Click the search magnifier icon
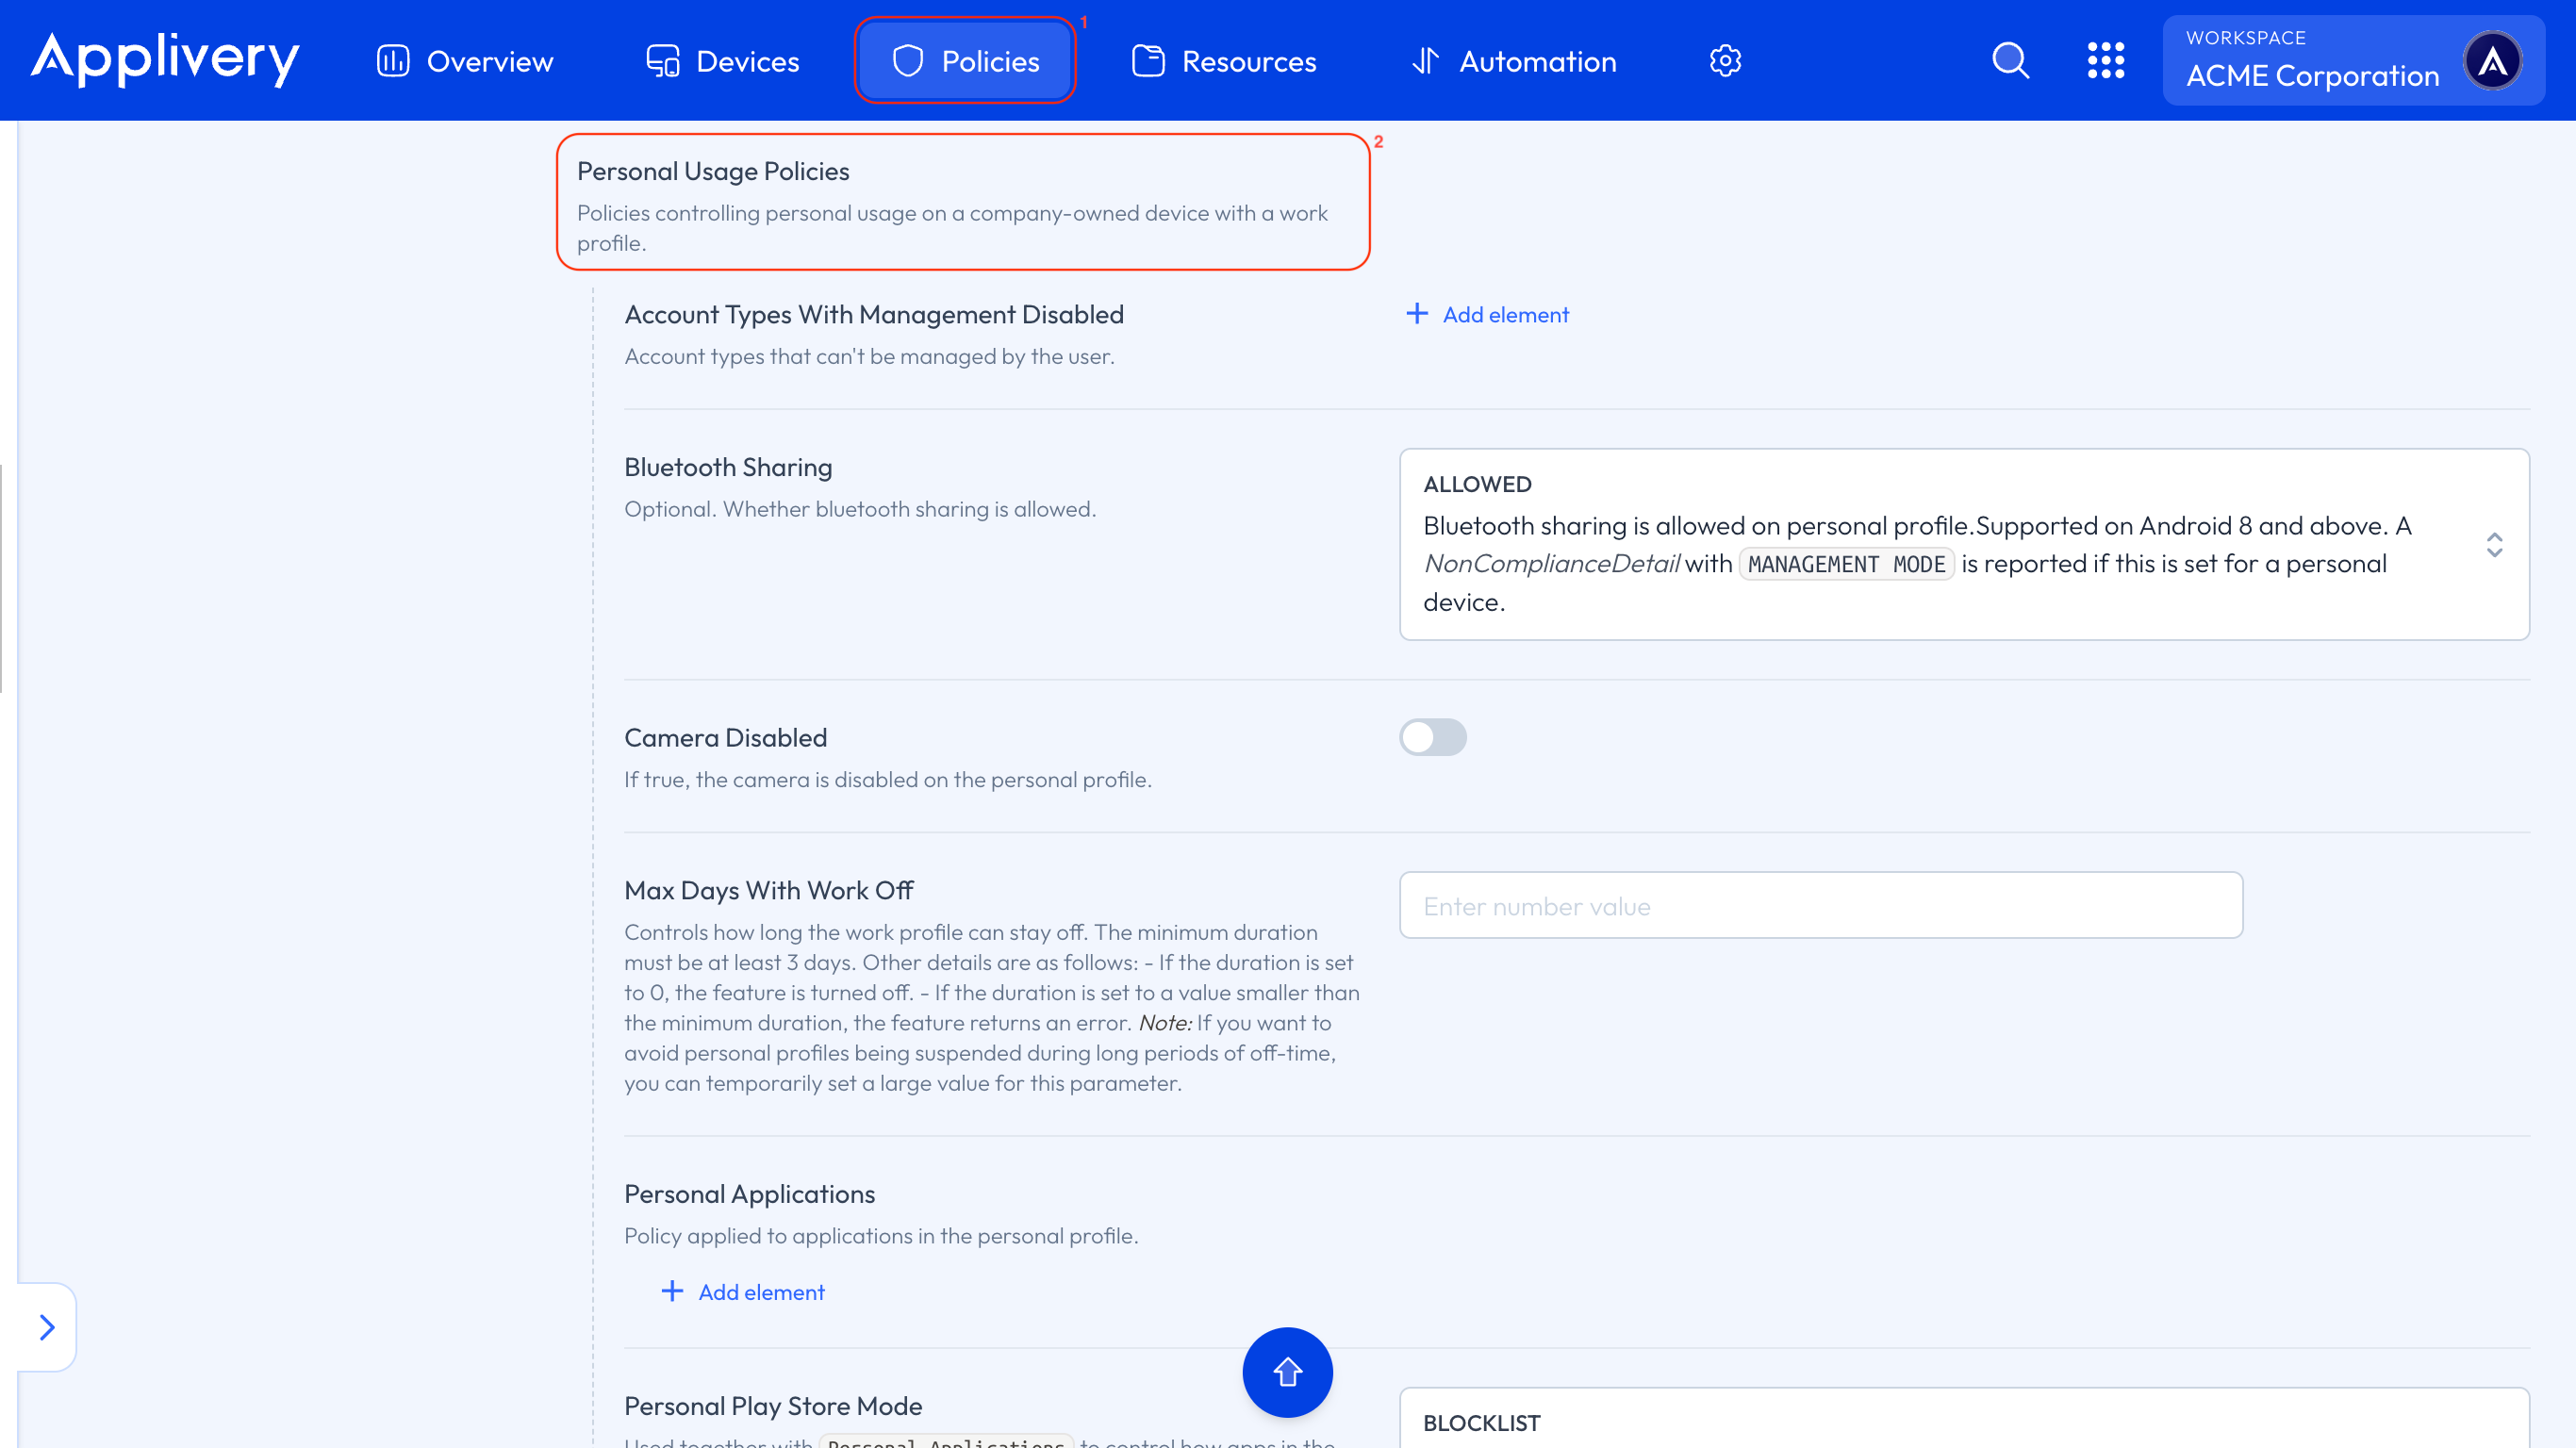2576x1448 pixels. click(x=2010, y=61)
